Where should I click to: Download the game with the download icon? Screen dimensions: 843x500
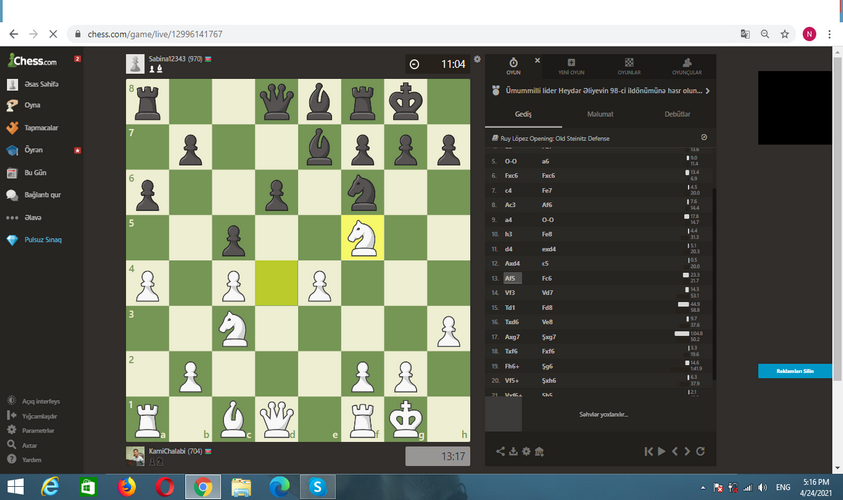click(x=513, y=452)
